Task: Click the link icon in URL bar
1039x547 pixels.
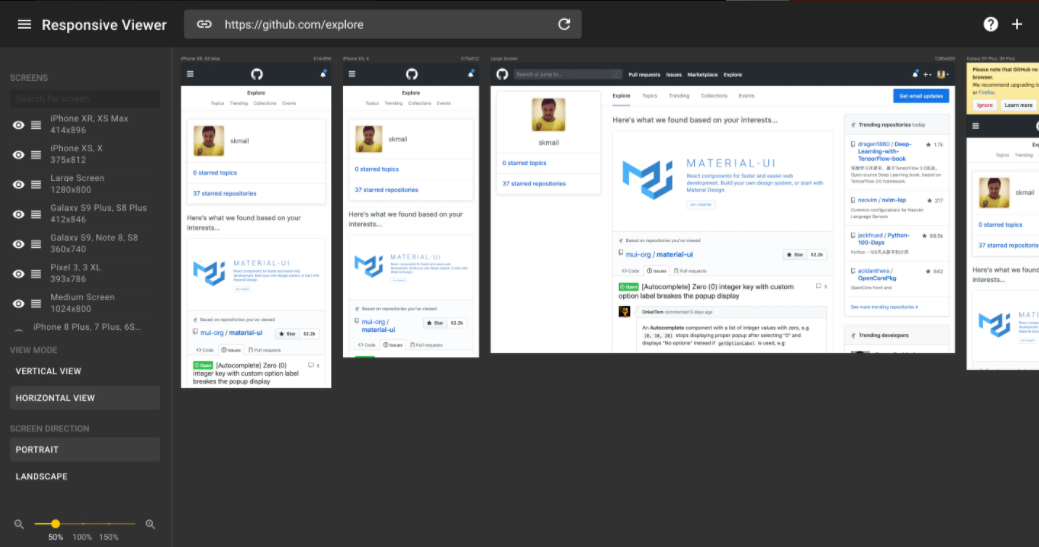Action: (x=204, y=25)
